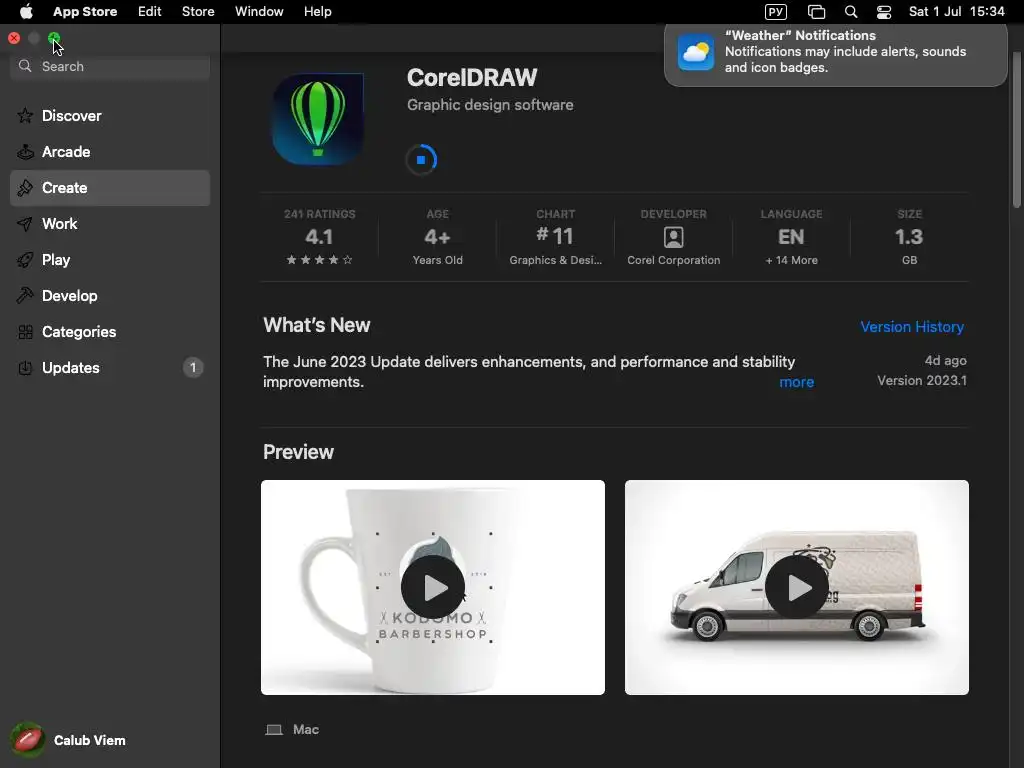Click the Updates download icon
This screenshot has width=1024, height=768.
pos(25,368)
